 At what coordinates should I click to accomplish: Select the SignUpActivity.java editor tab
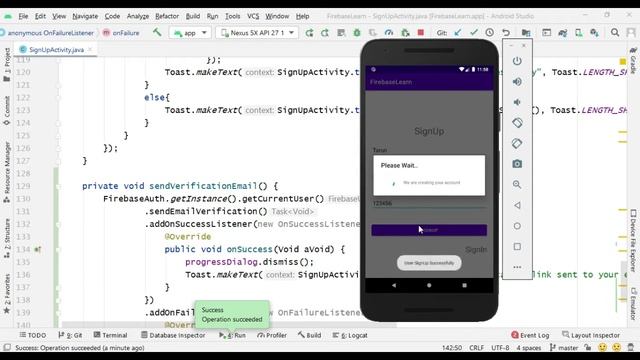[56, 49]
